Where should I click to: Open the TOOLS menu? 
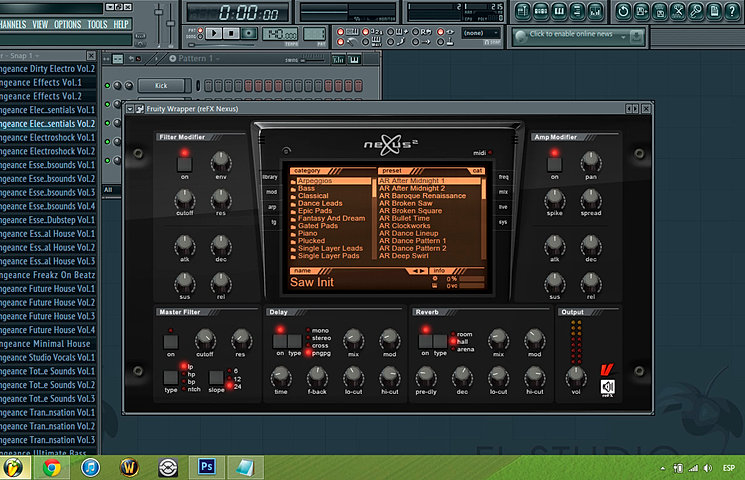[97, 24]
